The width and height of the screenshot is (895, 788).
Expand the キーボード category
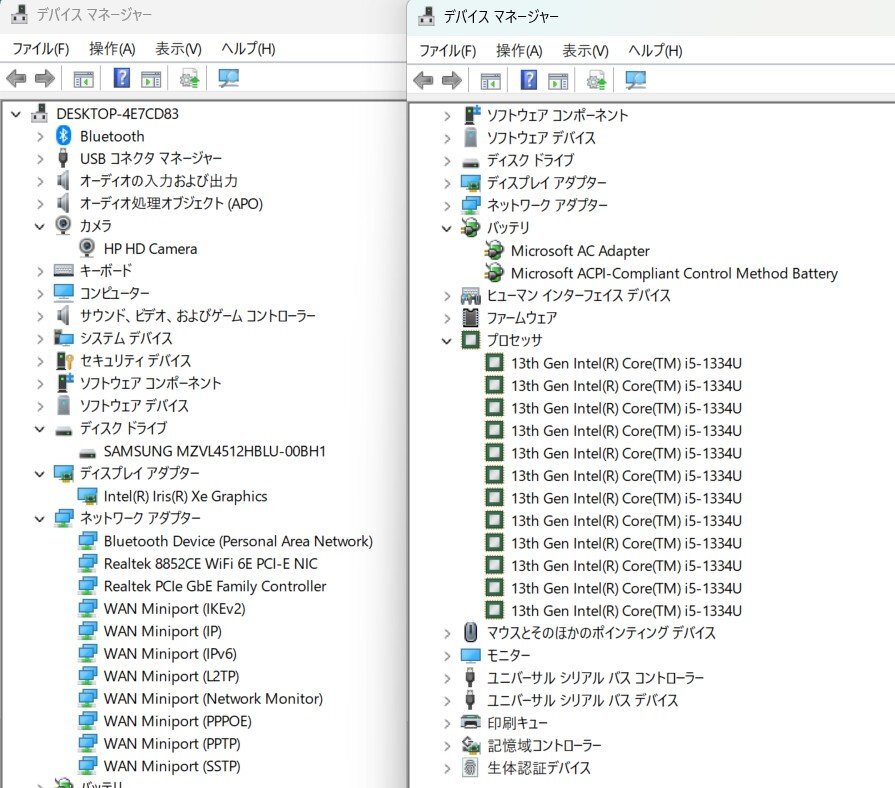(40, 272)
